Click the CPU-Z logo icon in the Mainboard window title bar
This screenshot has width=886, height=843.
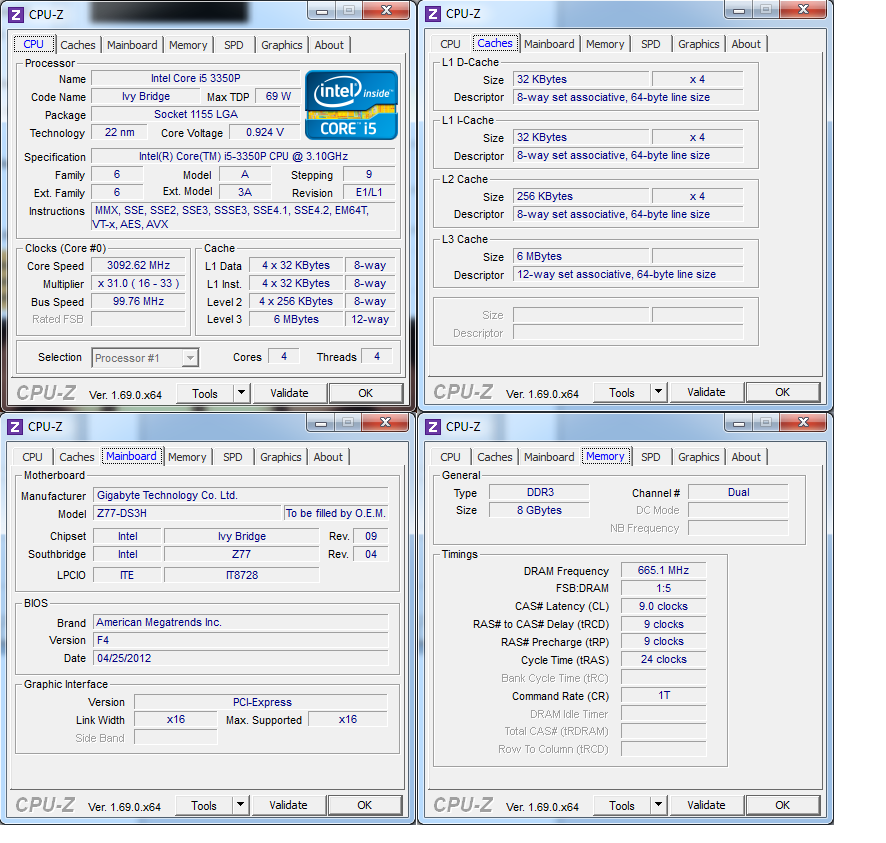(x=15, y=427)
